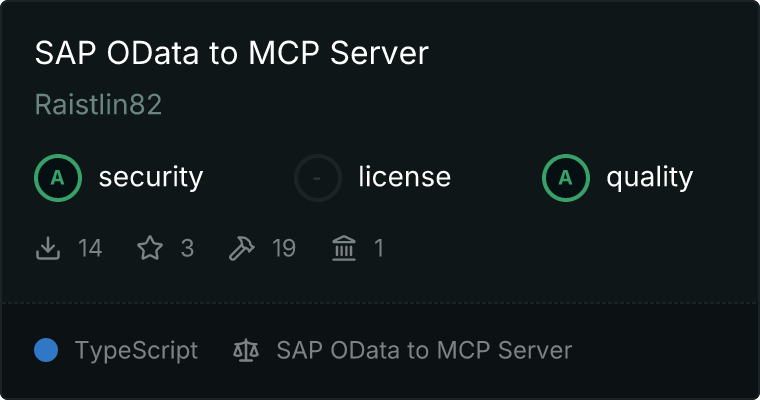
Task: Click the blue TypeScript language dot
Action: tap(46, 350)
